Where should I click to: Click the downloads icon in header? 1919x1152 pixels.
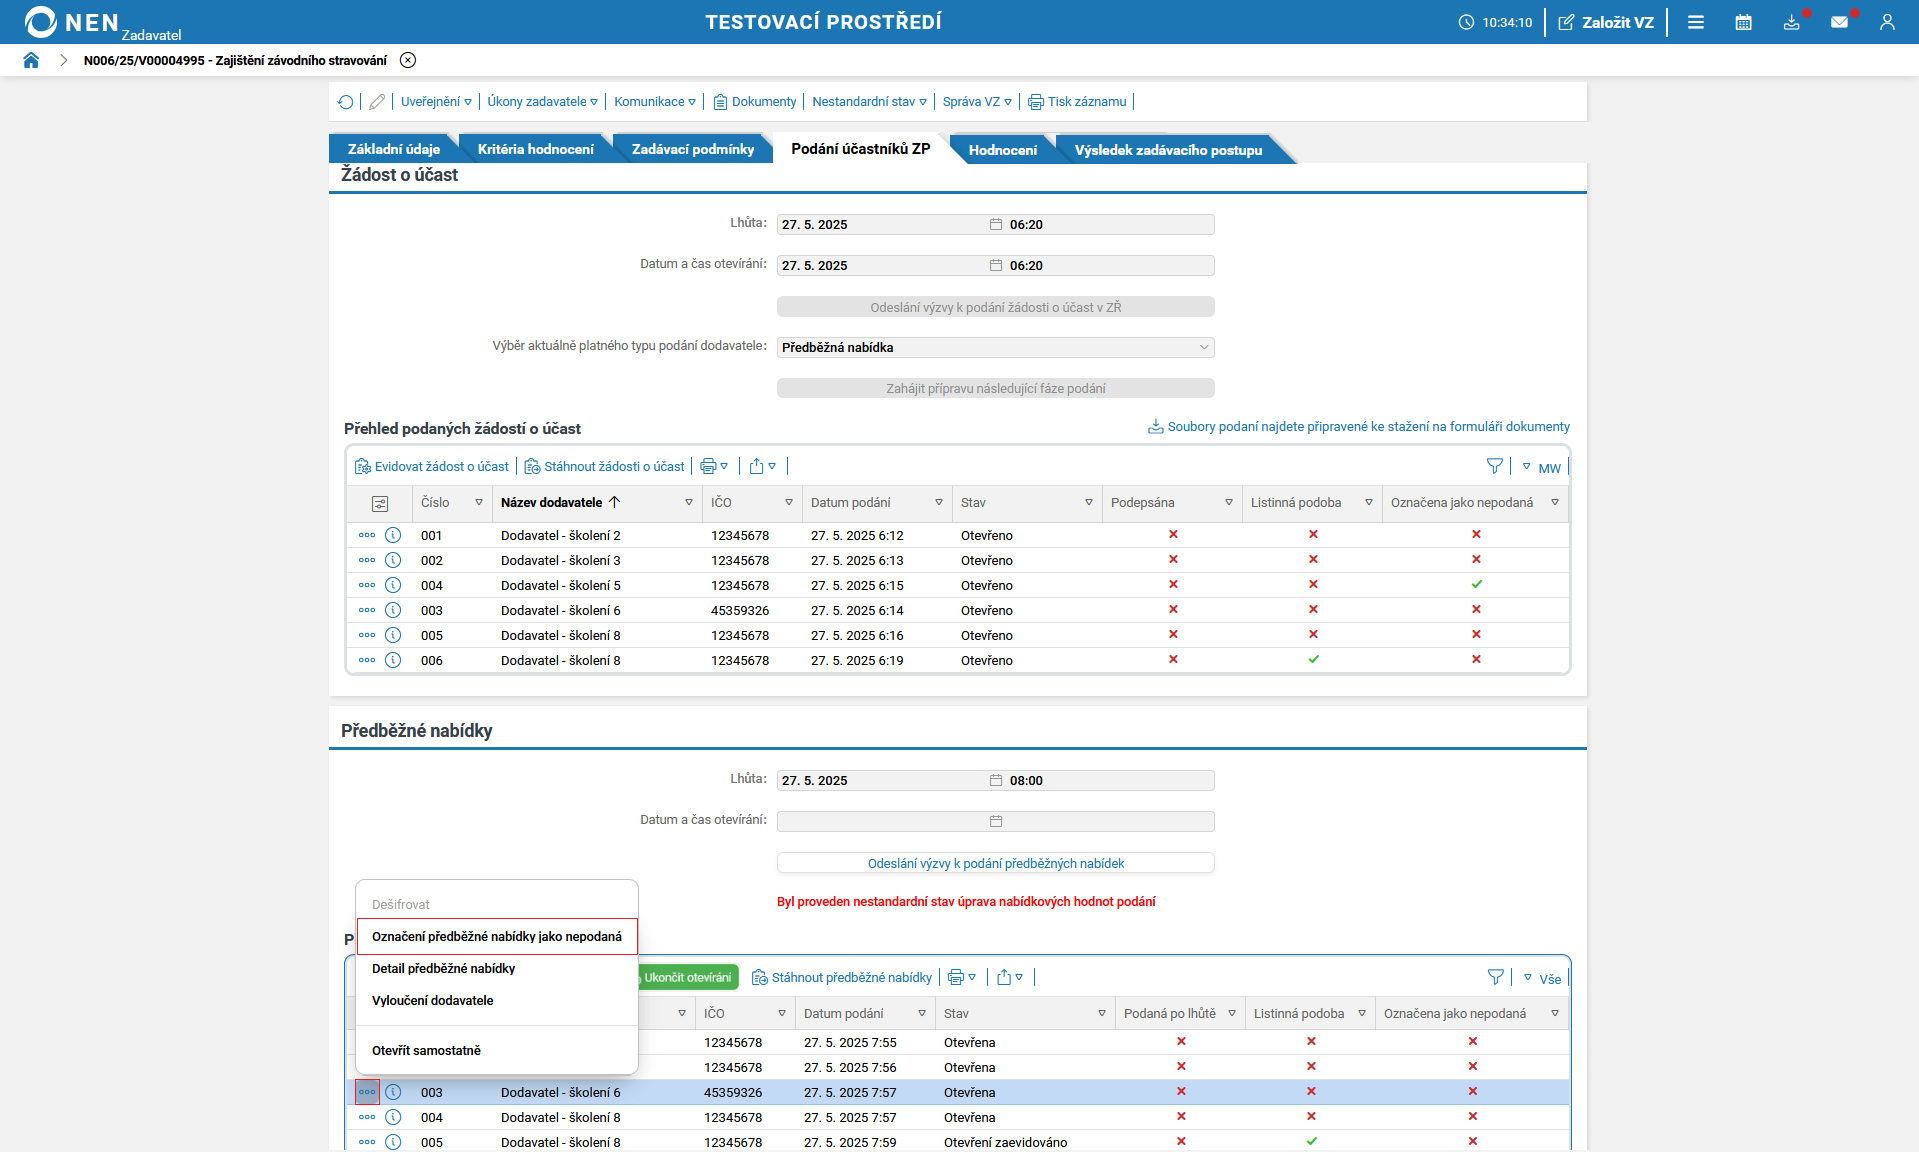[x=1791, y=22]
